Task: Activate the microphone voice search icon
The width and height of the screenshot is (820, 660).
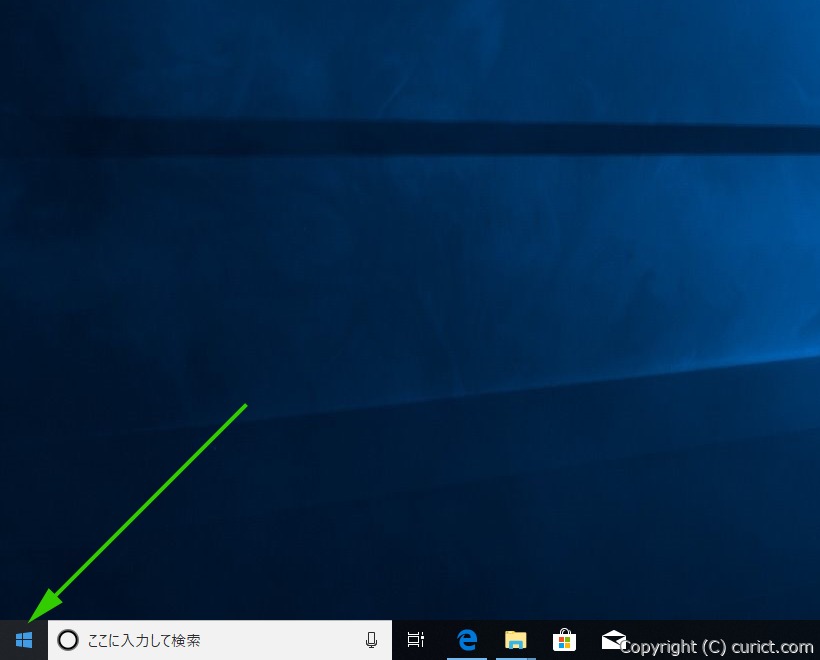Action: click(371, 640)
